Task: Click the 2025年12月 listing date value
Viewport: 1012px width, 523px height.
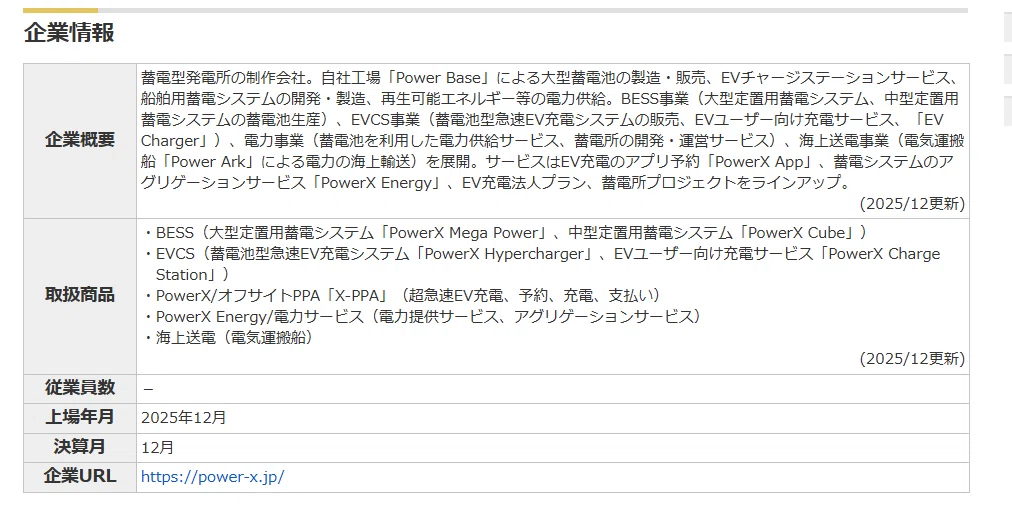Action: click(183, 418)
